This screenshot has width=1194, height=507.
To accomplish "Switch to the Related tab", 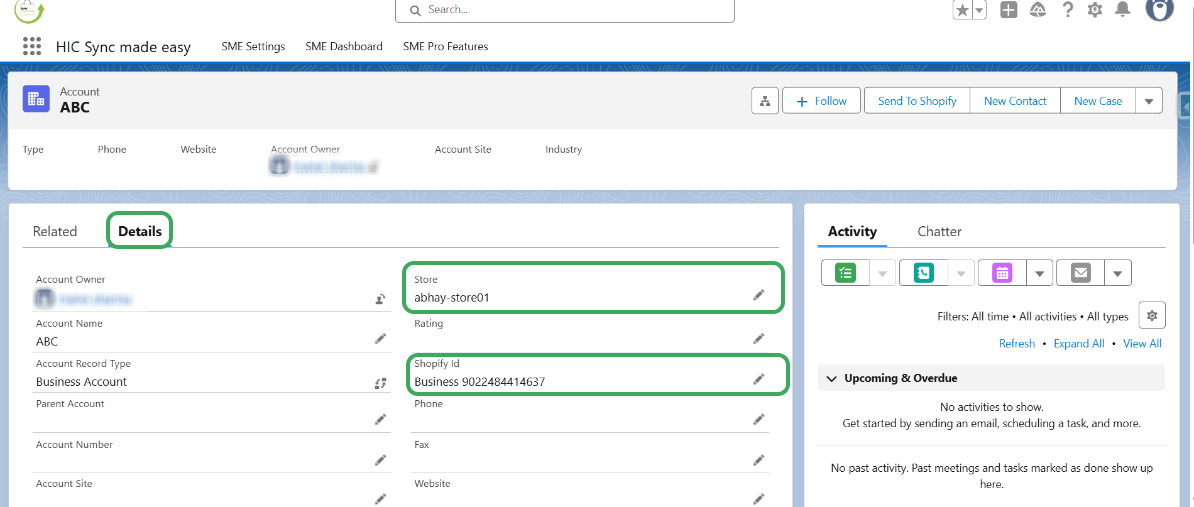I will click(55, 231).
